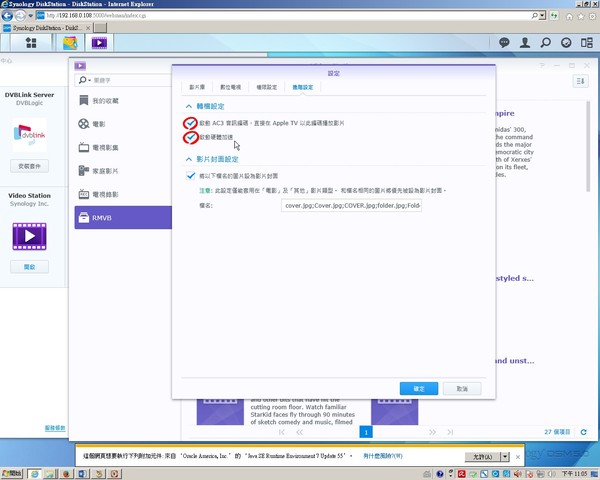Click the cover filename input field
Viewport: 600px width, 480px height.
[352, 205]
